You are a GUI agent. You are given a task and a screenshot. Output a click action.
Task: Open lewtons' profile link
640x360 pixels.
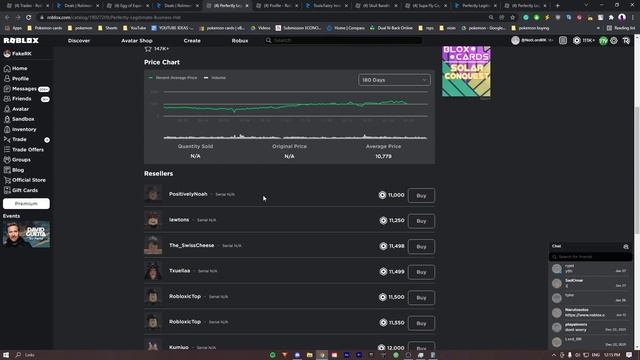pos(179,220)
